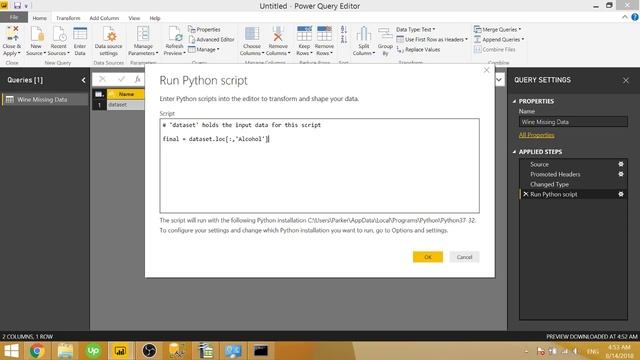Image resolution: width=640 pixels, height=360 pixels.
Task: Click the formula bar cancel X
Action: pyautogui.click(x=102, y=79)
